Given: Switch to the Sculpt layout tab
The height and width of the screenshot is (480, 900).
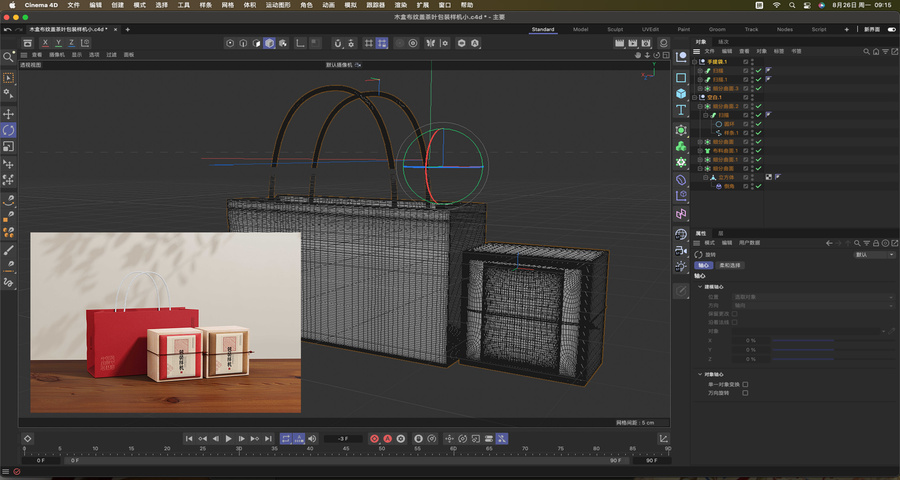Looking at the screenshot, I should click(615, 29).
